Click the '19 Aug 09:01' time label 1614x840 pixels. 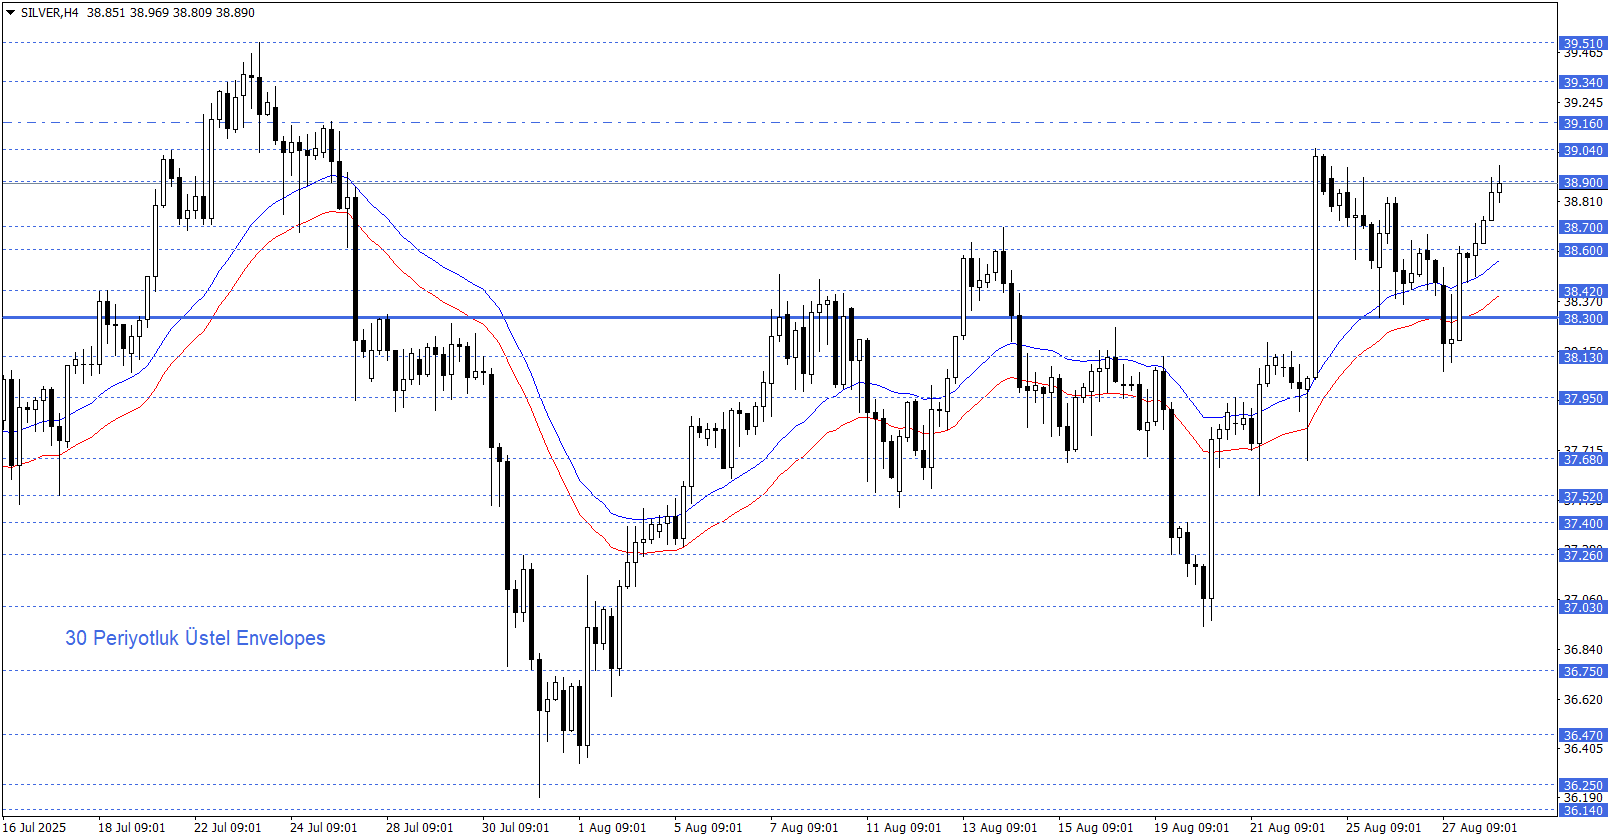pos(1192,828)
